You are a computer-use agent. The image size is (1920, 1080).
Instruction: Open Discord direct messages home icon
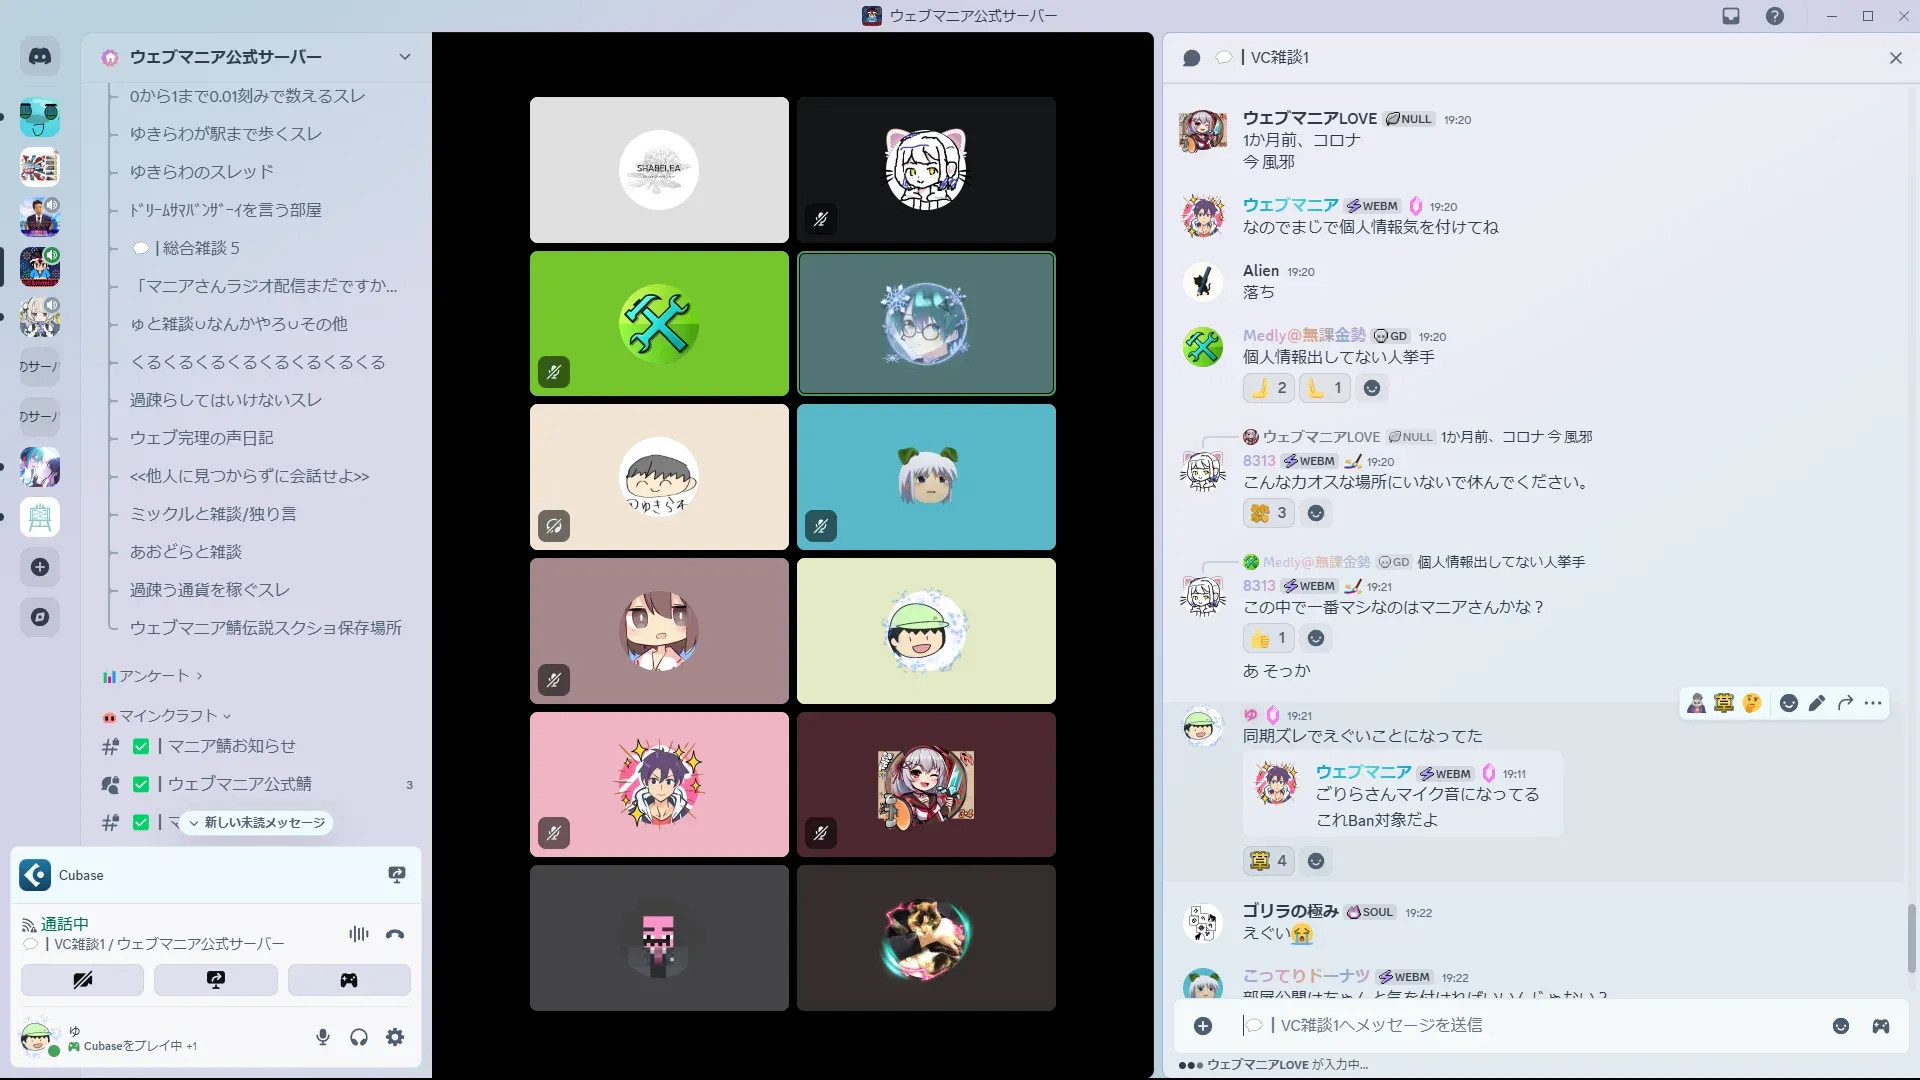[40, 57]
